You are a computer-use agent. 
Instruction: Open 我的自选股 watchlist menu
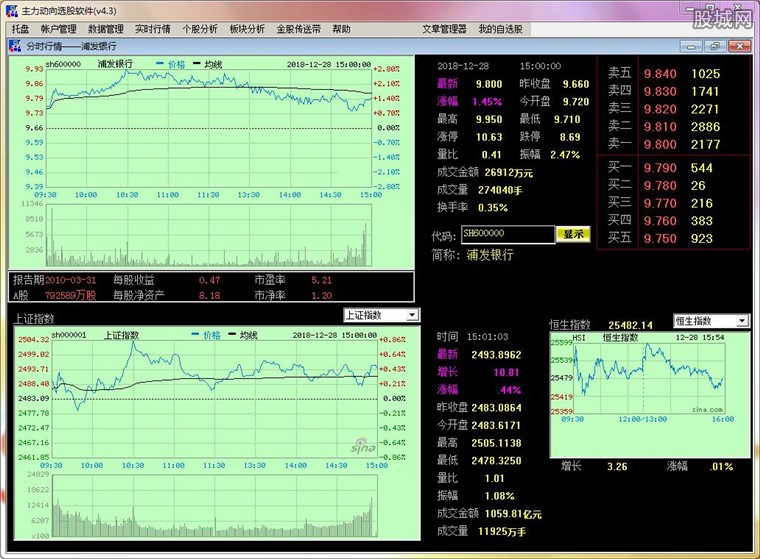[500, 29]
